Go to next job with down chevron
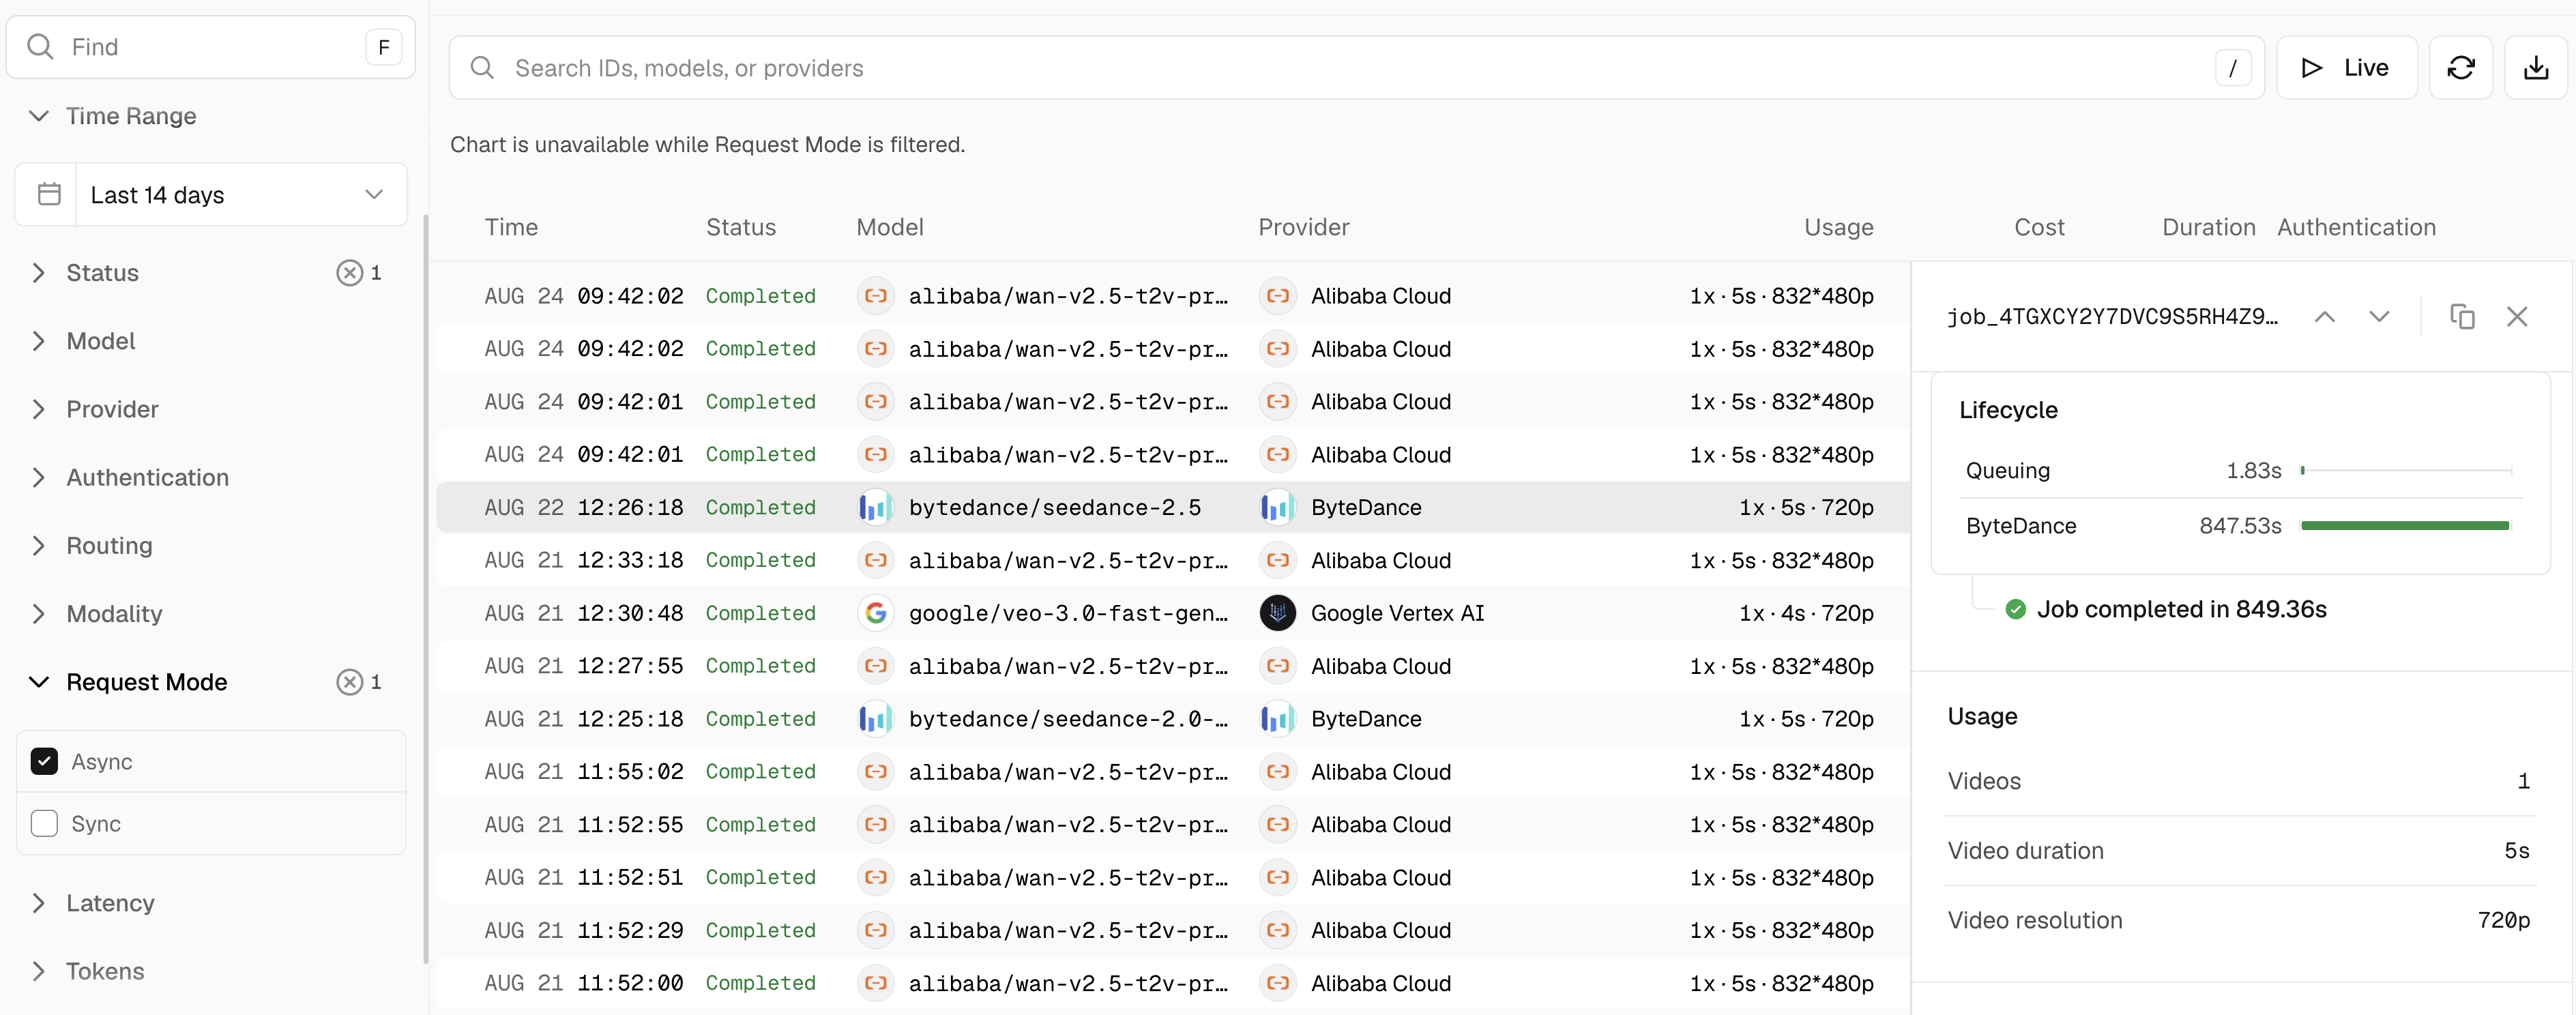Viewport: 2576px width, 1015px height. tap(2379, 317)
